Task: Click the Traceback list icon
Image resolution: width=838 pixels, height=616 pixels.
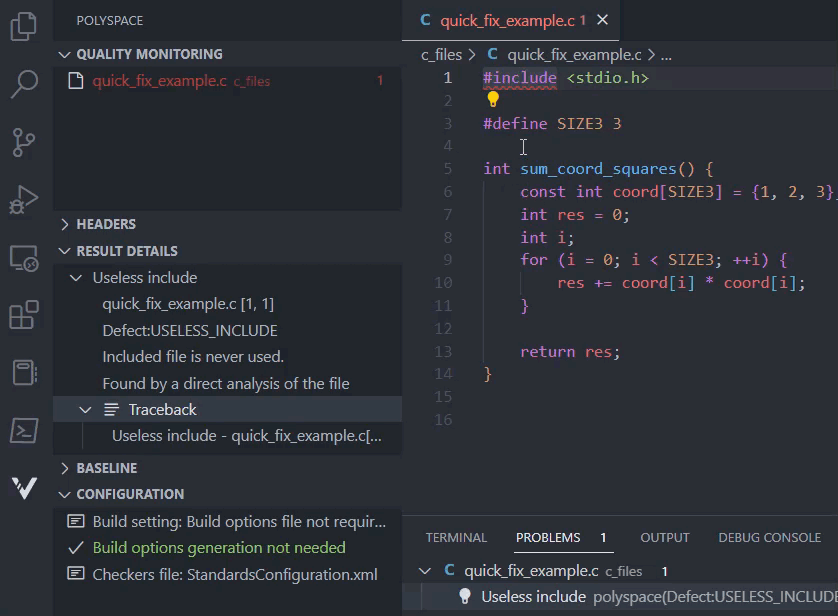Action: pyautogui.click(x=111, y=410)
